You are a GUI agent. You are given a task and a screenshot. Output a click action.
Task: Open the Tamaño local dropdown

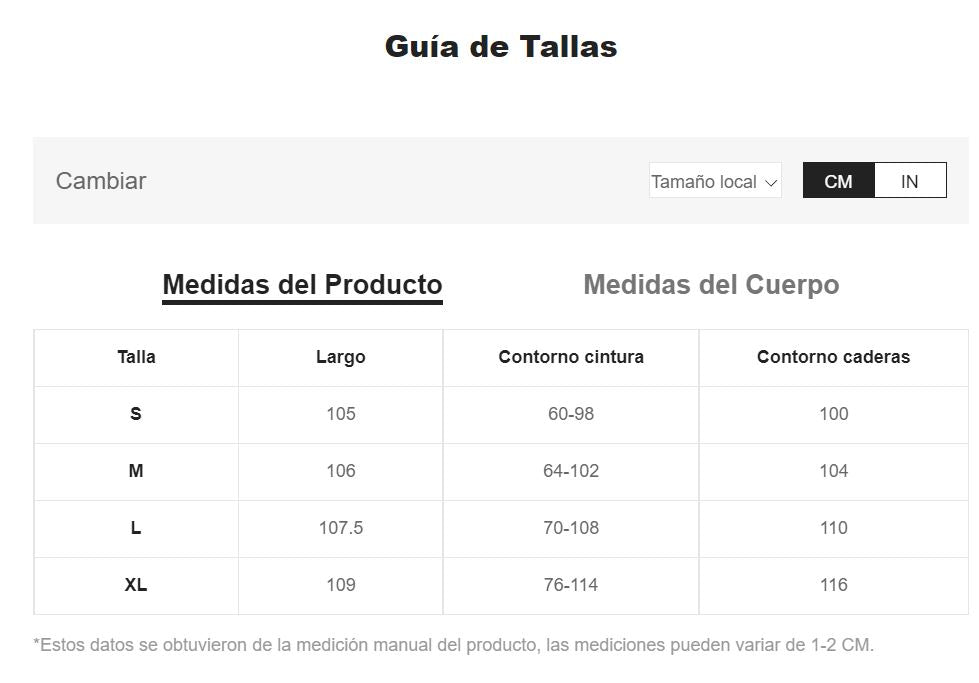pos(714,181)
